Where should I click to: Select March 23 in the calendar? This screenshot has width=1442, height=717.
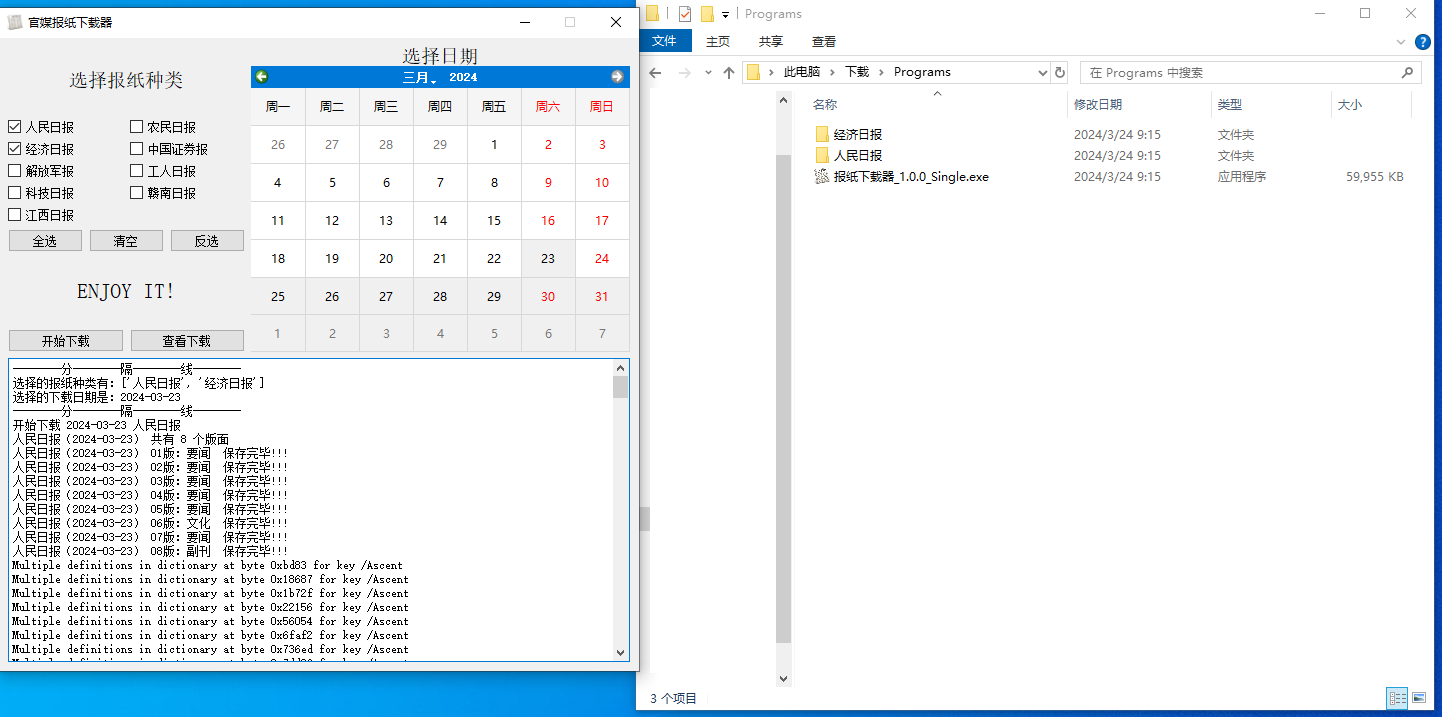[x=548, y=258]
